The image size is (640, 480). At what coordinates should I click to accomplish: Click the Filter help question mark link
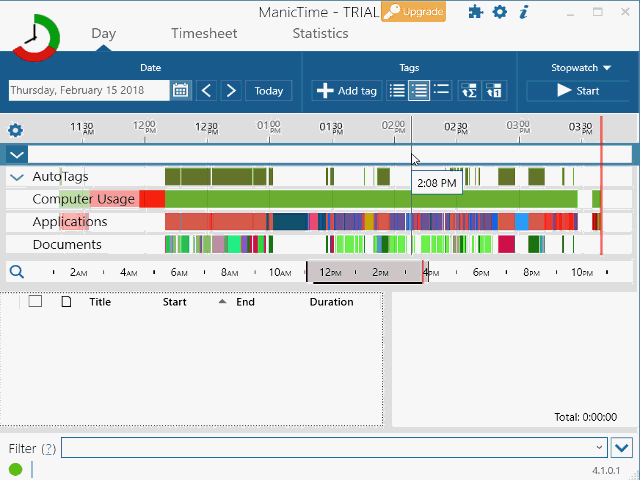49,449
